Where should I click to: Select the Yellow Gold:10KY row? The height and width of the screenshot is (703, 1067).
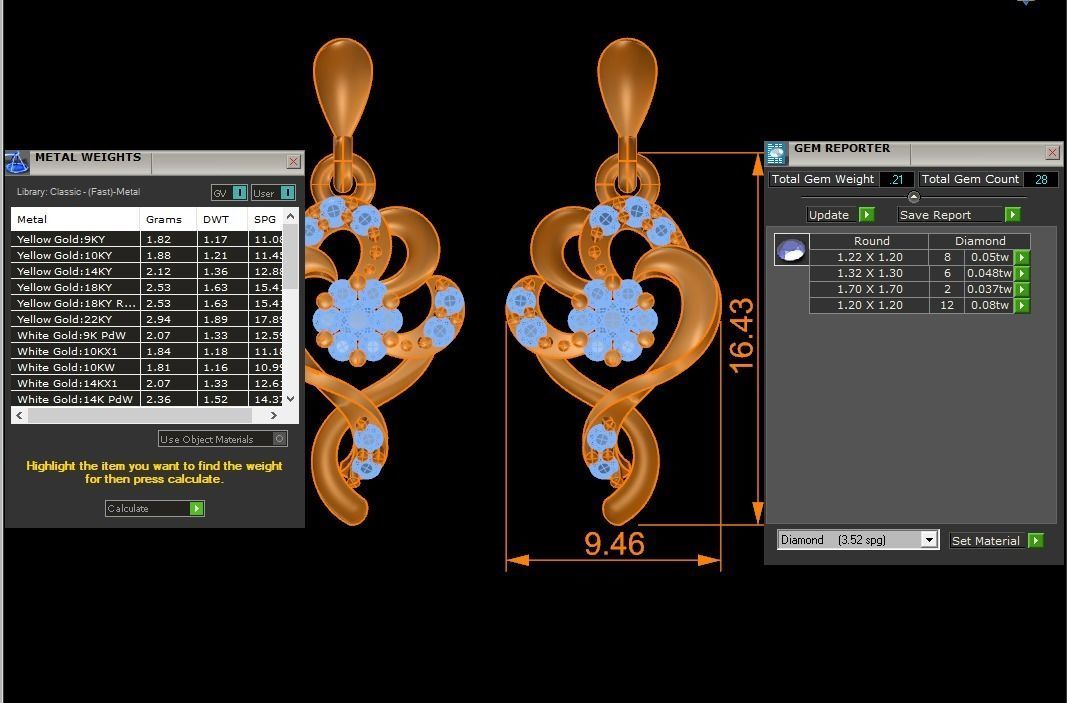click(147, 255)
